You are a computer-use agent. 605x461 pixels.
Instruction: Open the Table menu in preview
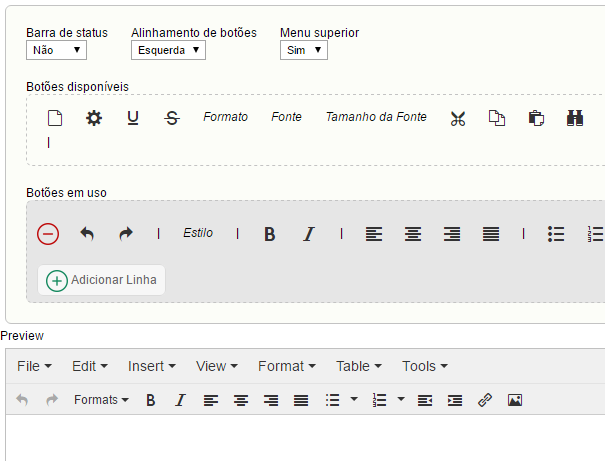coord(359,366)
